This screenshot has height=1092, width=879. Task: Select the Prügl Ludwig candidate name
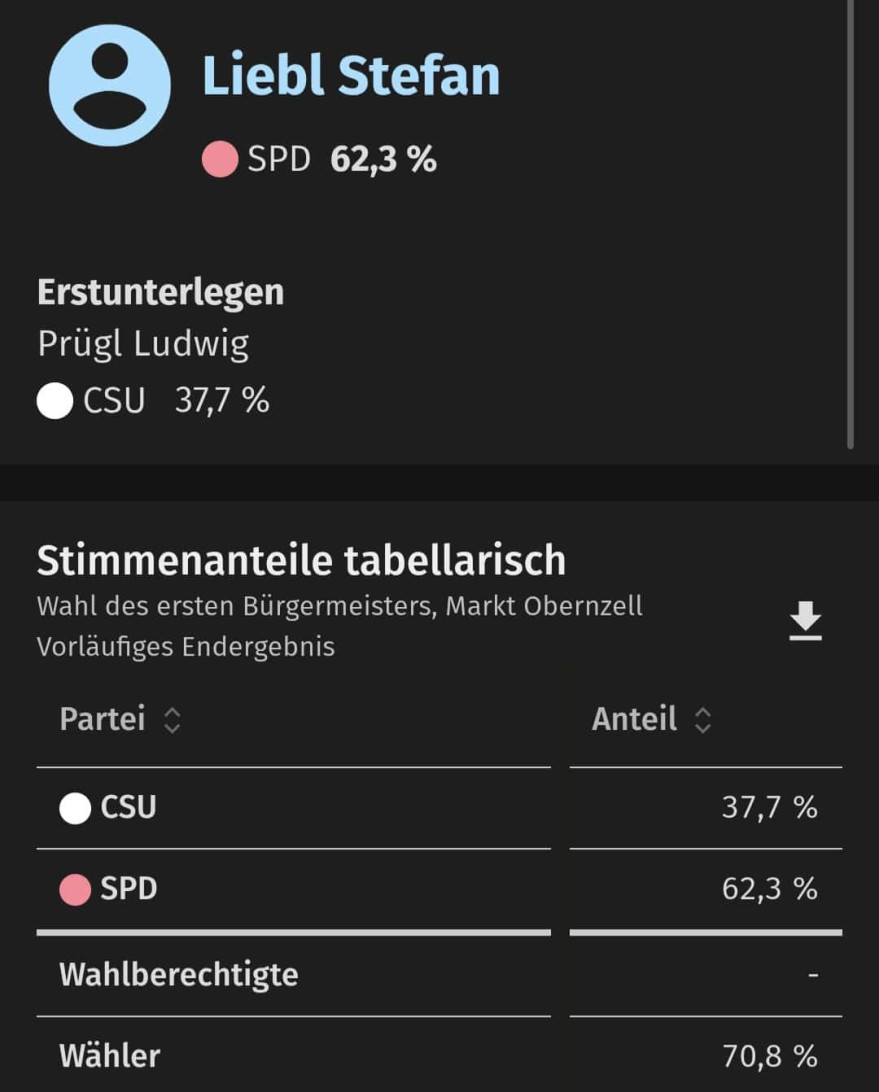pyautogui.click(x=143, y=344)
